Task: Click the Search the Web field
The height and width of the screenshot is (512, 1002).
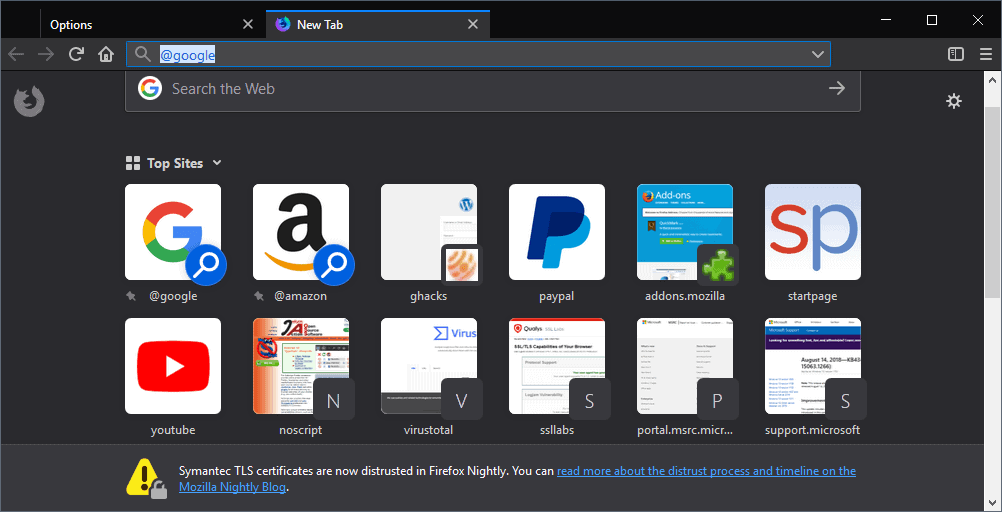Action: click(493, 89)
